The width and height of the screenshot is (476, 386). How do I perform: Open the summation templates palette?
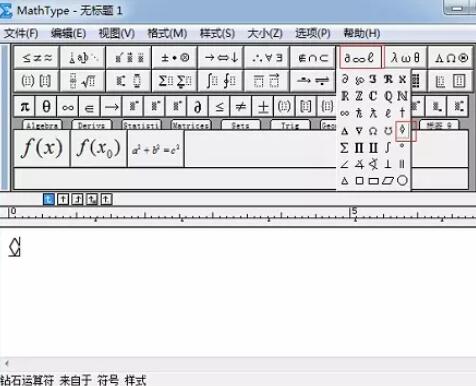click(175, 81)
